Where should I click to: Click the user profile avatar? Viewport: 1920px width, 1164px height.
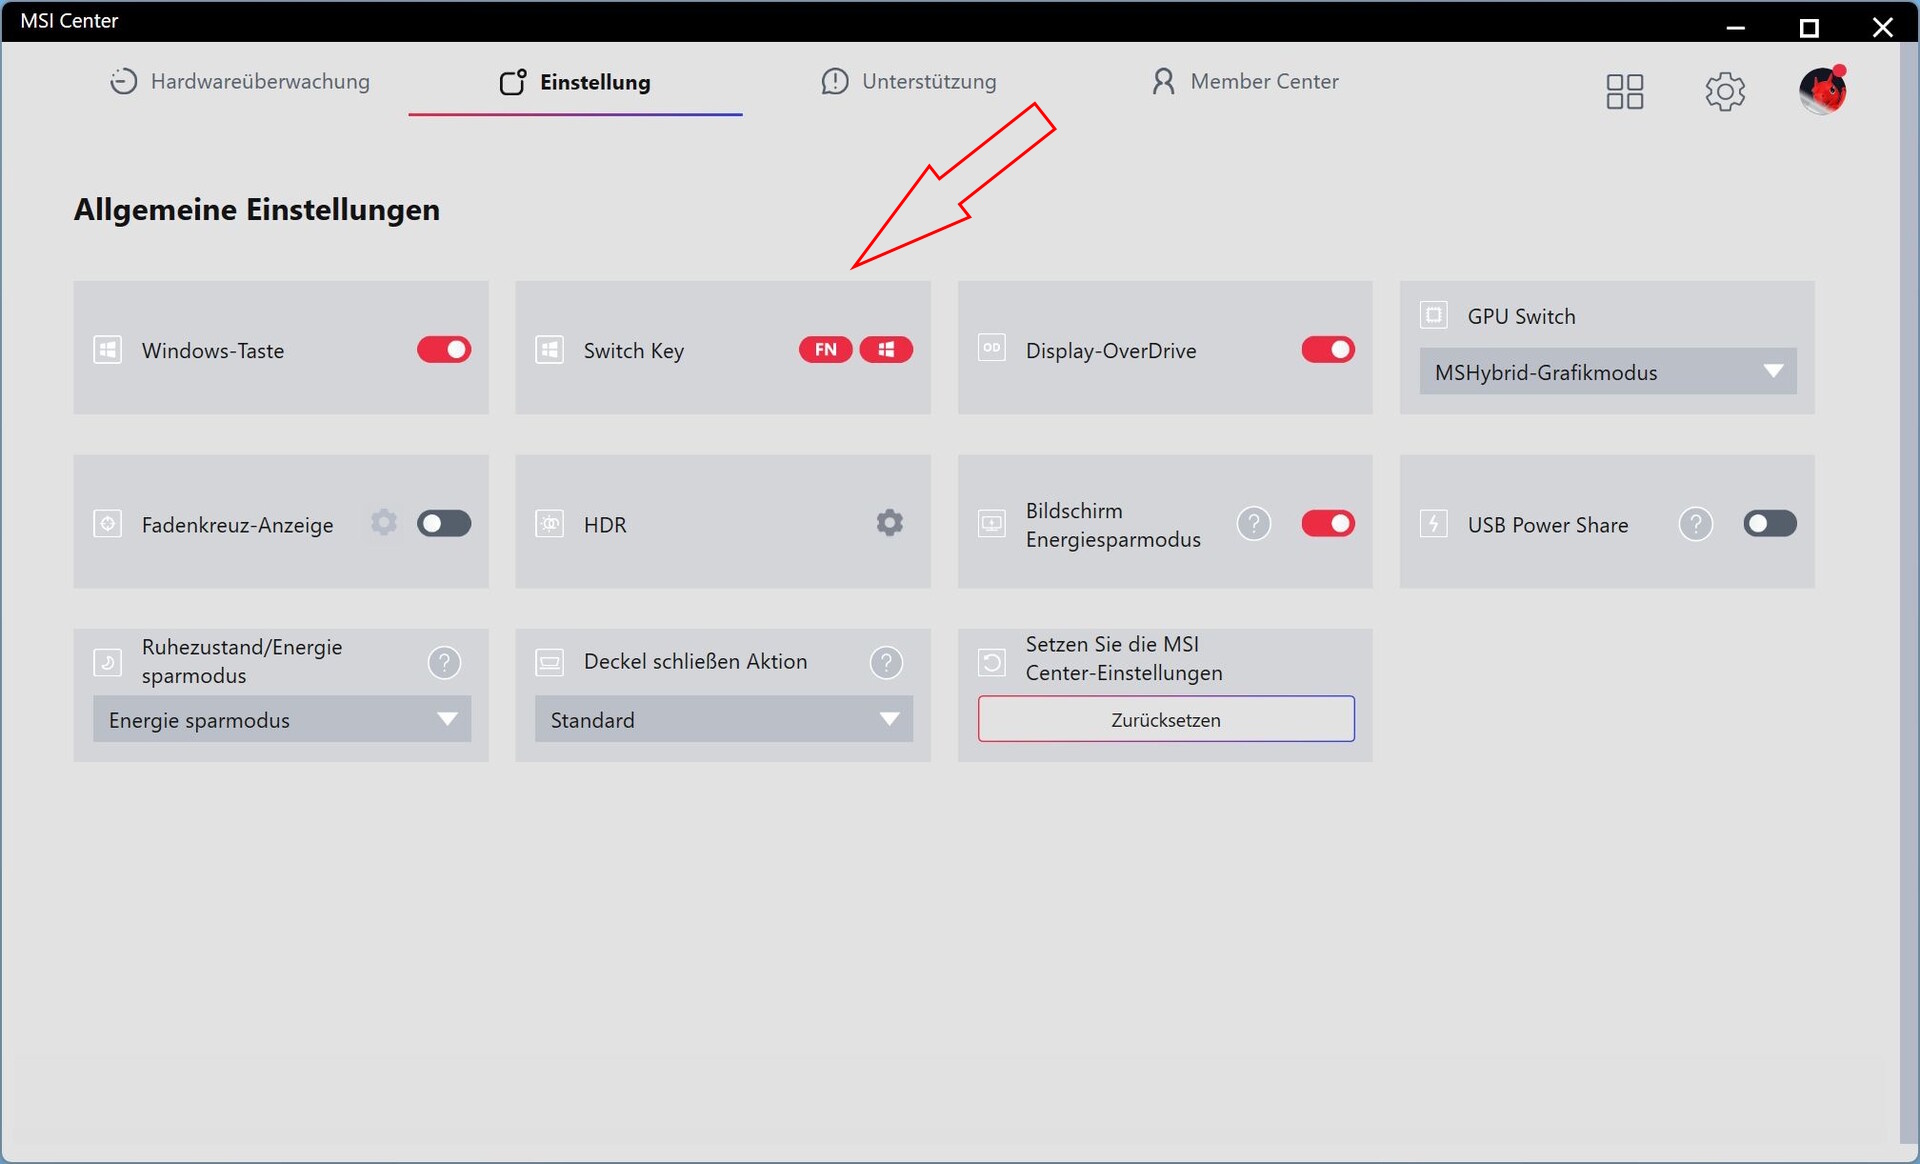pos(1822,91)
